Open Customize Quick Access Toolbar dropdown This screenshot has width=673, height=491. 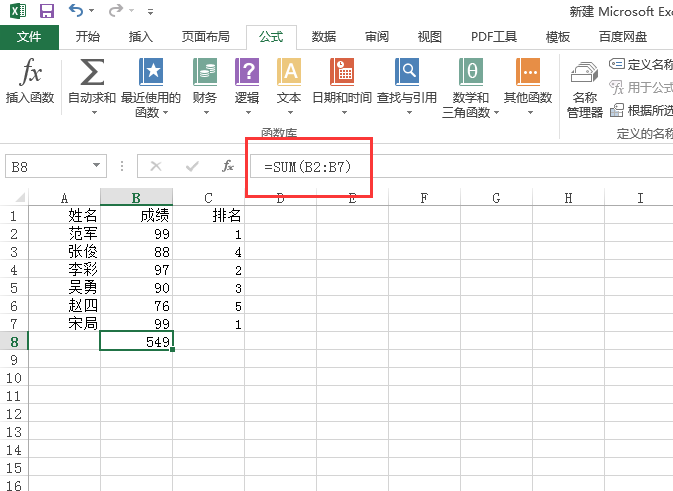point(150,12)
